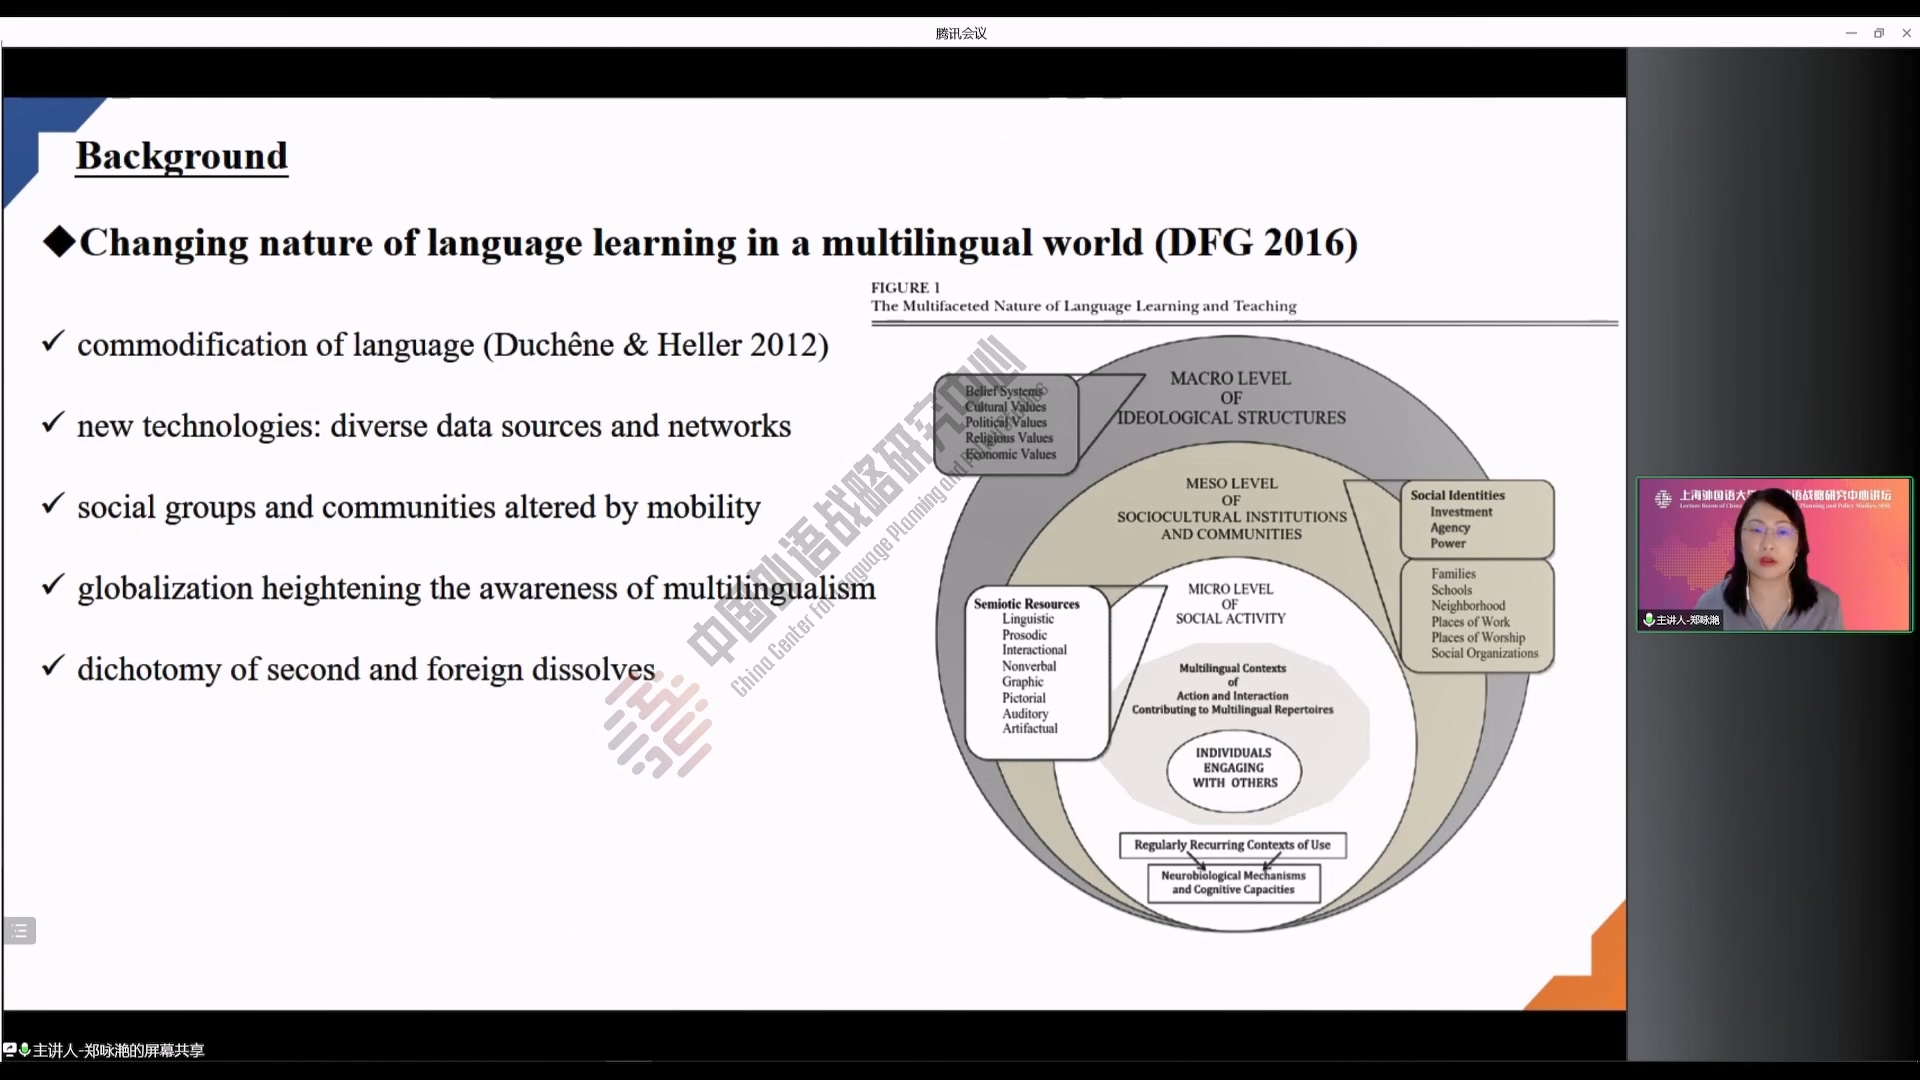Click the "Social Identities" box in figure
Viewport: 1920px width, 1080px height.
pos(1476,518)
